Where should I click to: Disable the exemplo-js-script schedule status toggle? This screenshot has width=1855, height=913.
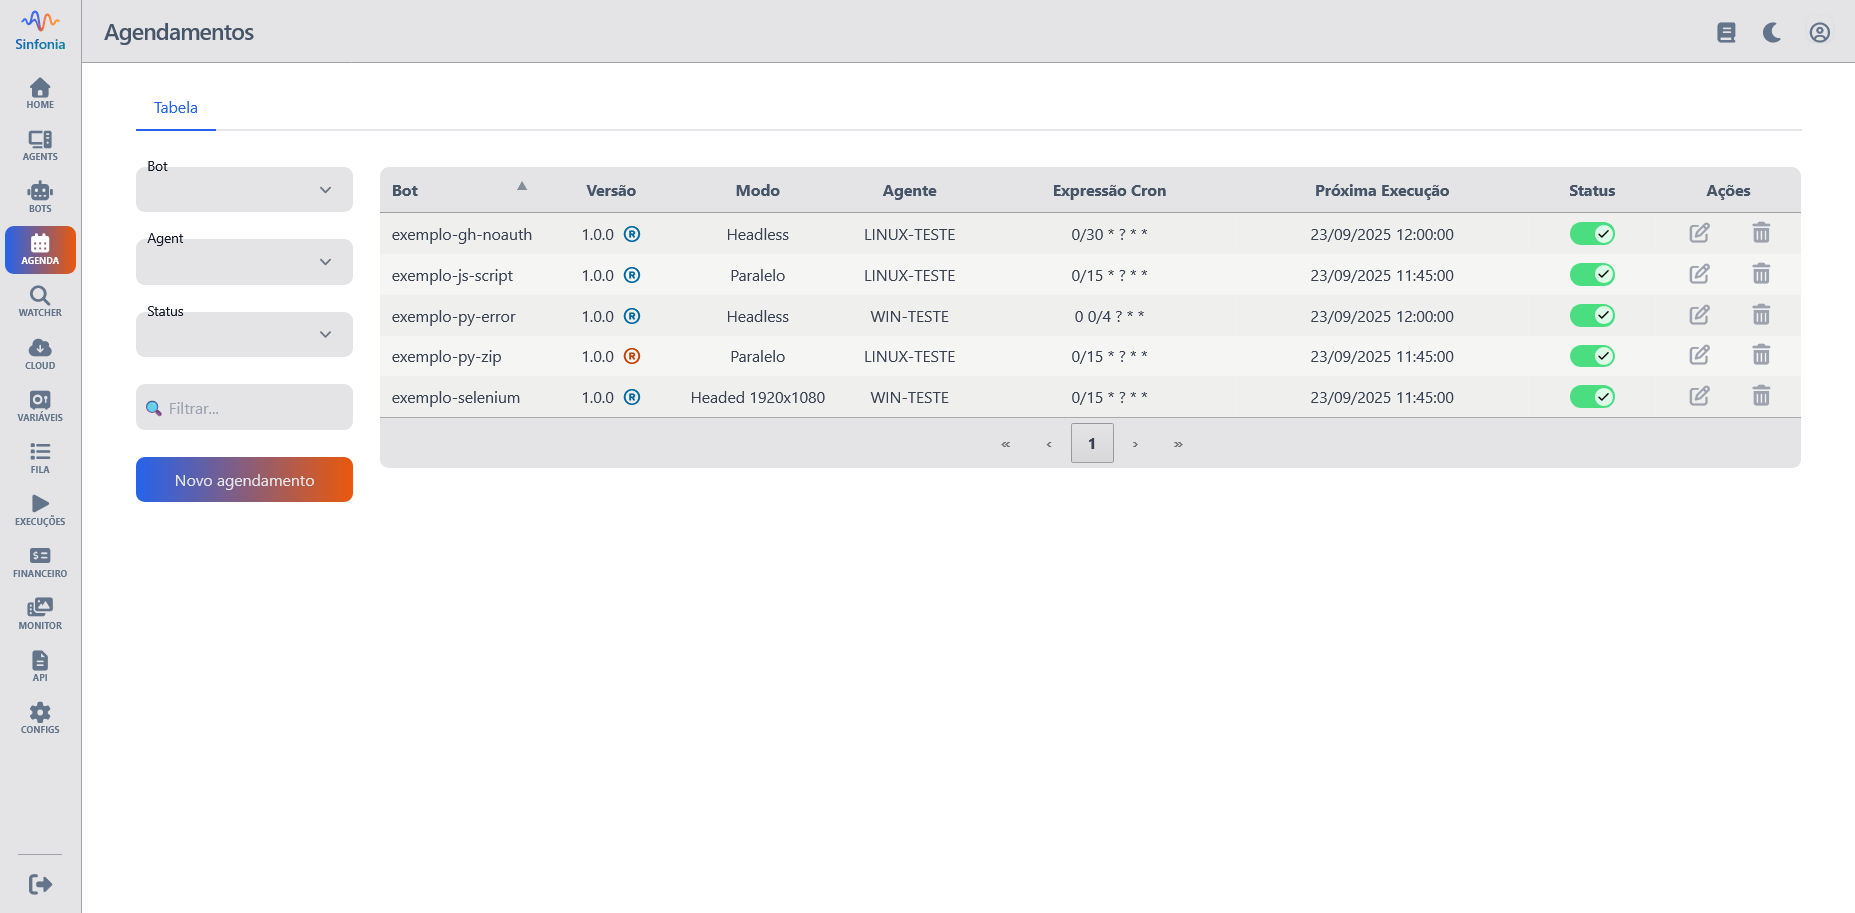coord(1592,275)
